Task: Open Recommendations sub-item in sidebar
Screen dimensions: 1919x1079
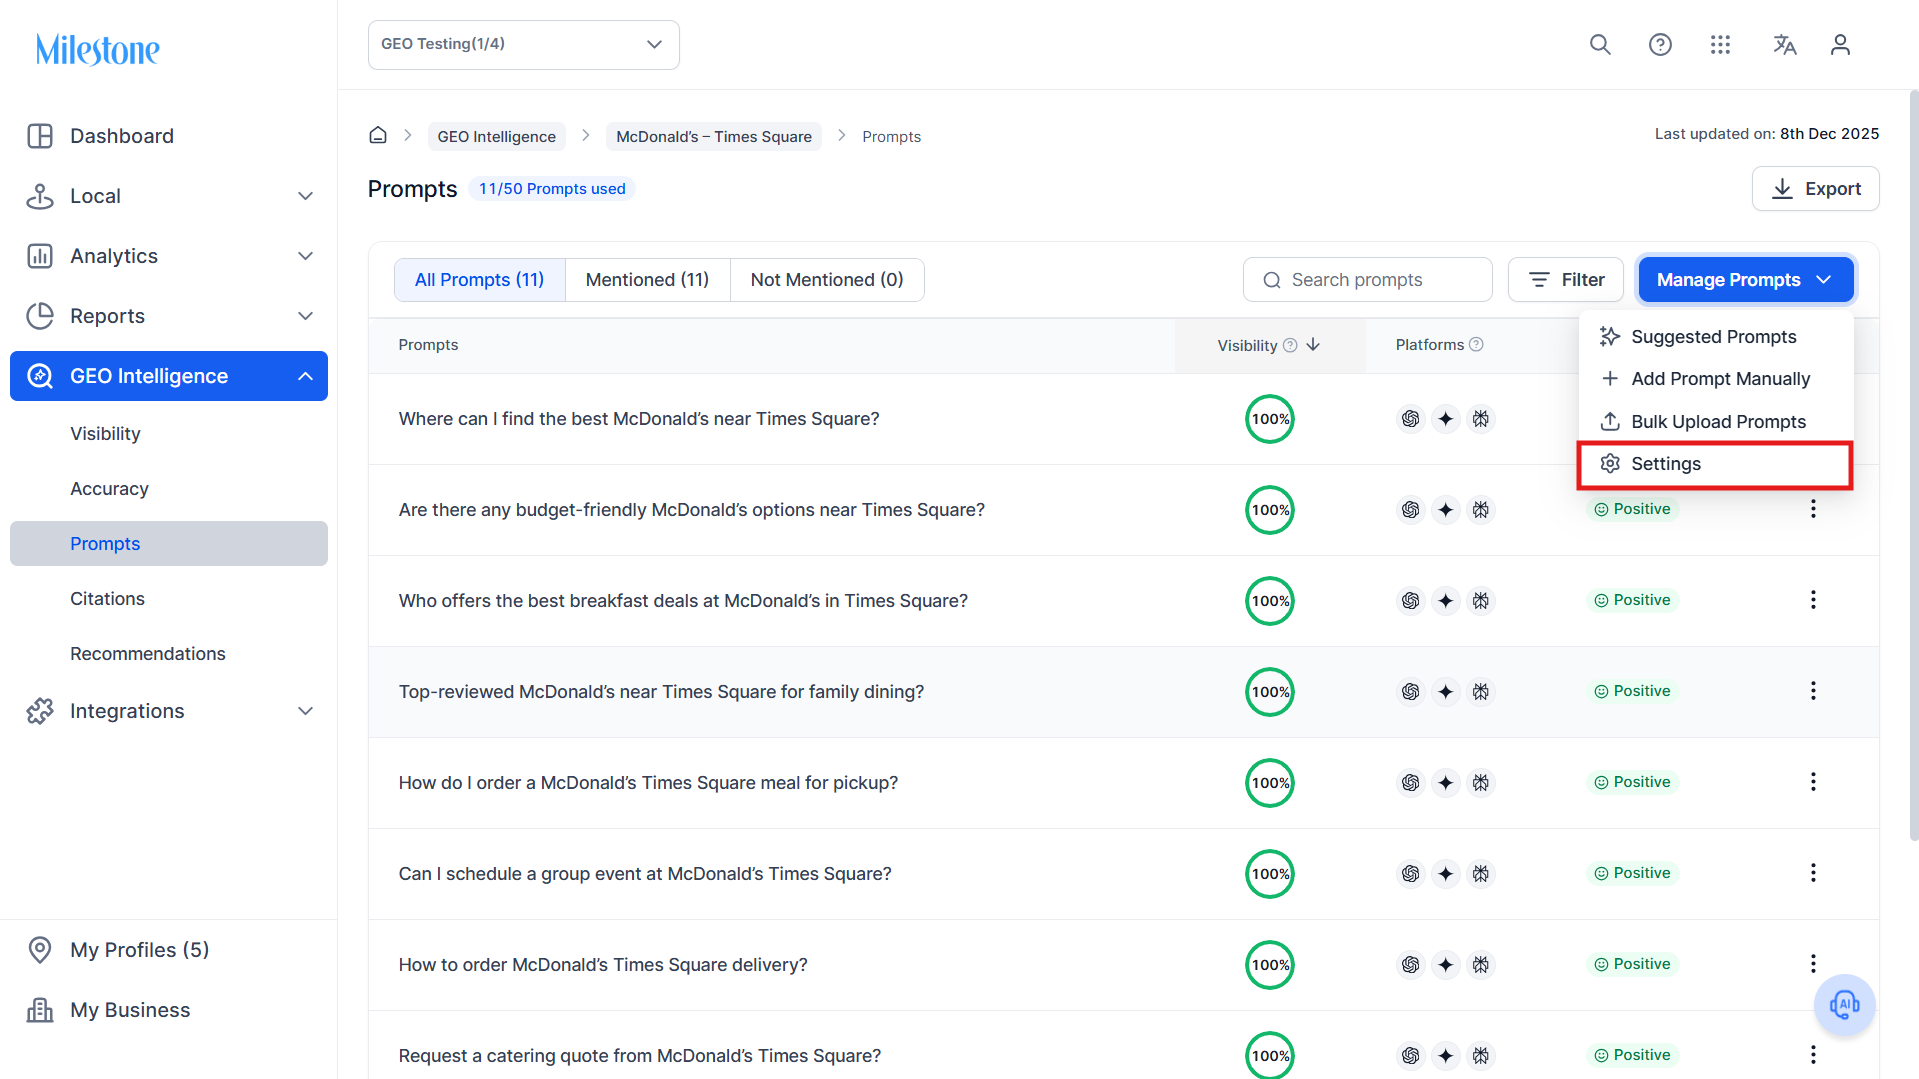Action: 169,654
